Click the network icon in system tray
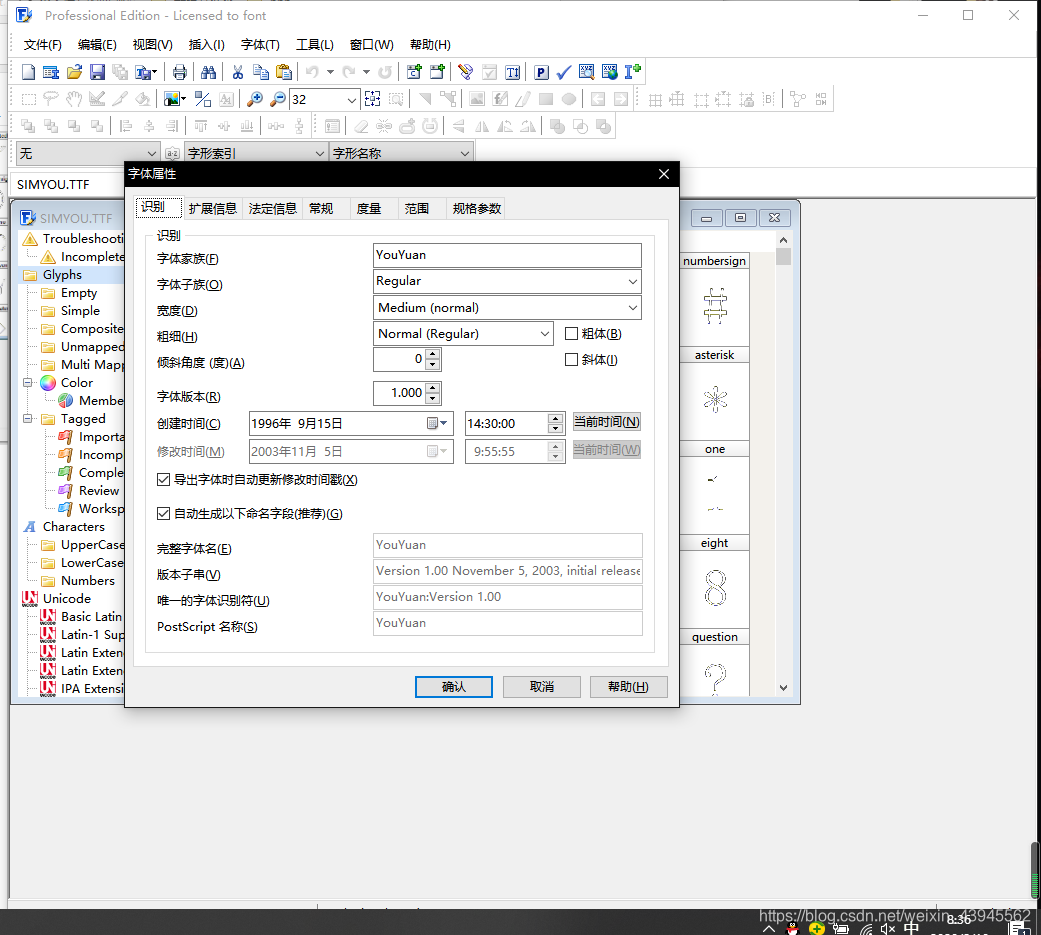The width and height of the screenshot is (1041, 935). click(x=866, y=928)
